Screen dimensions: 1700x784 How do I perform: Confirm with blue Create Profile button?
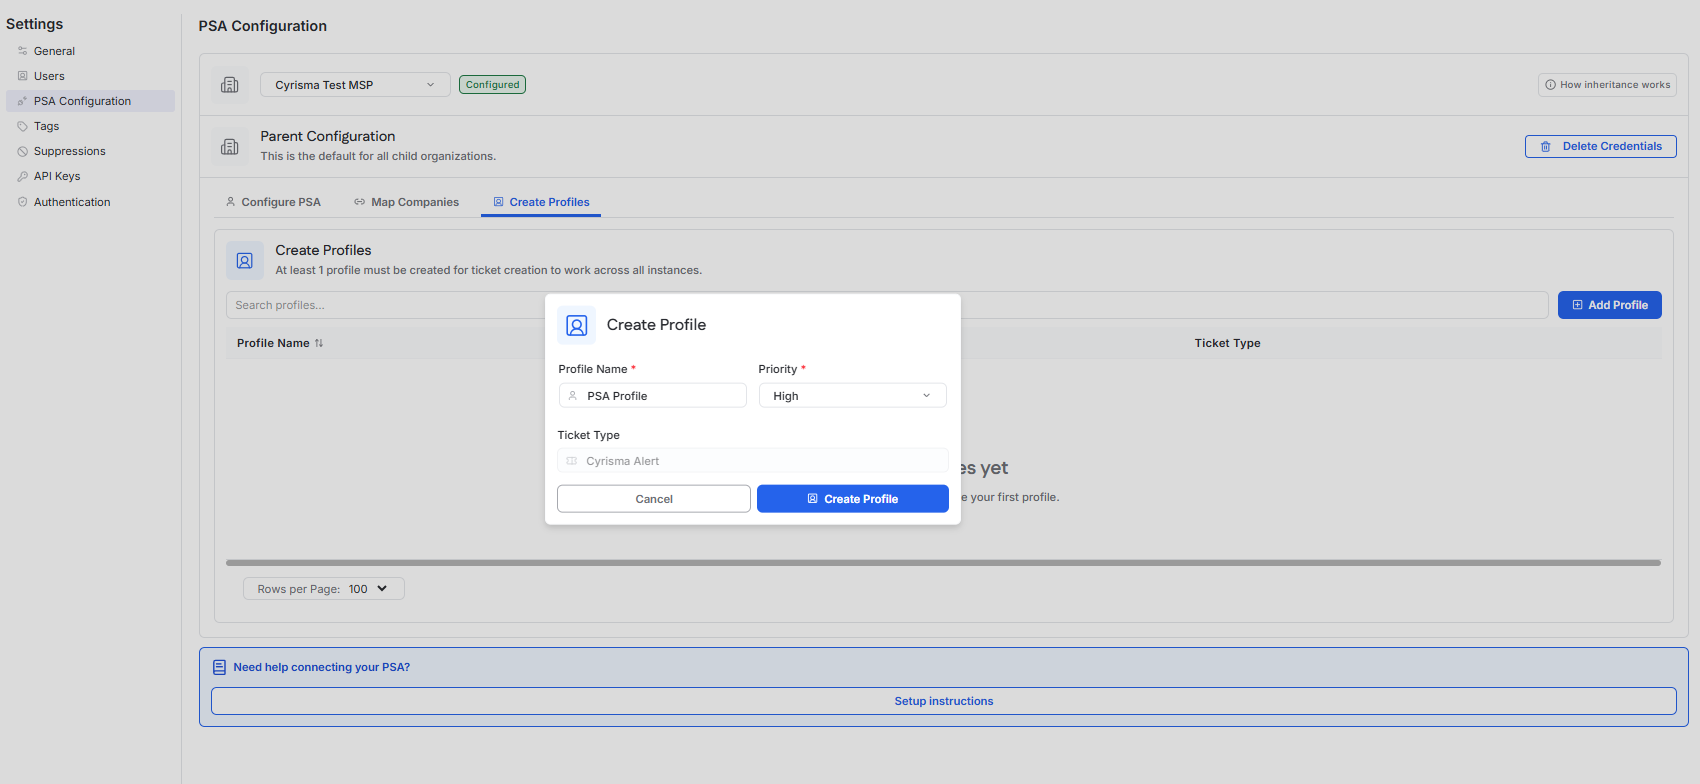coord(853,499)
